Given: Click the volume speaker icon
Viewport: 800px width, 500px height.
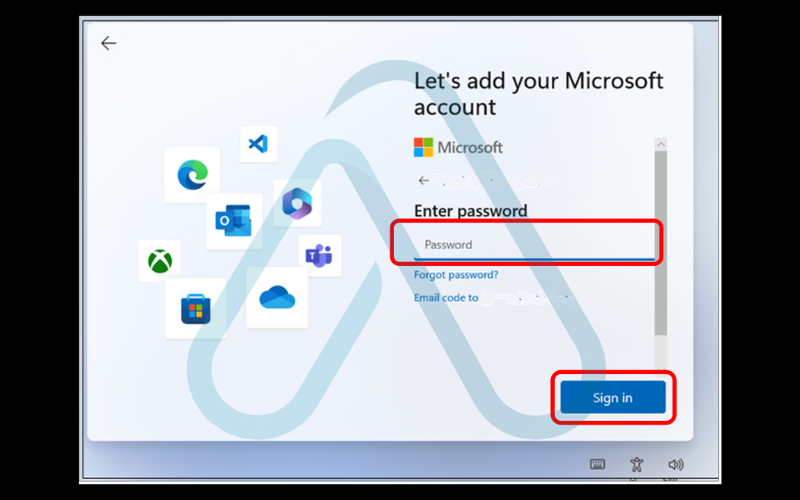Looking at the screenshot, I should (676, 464).
